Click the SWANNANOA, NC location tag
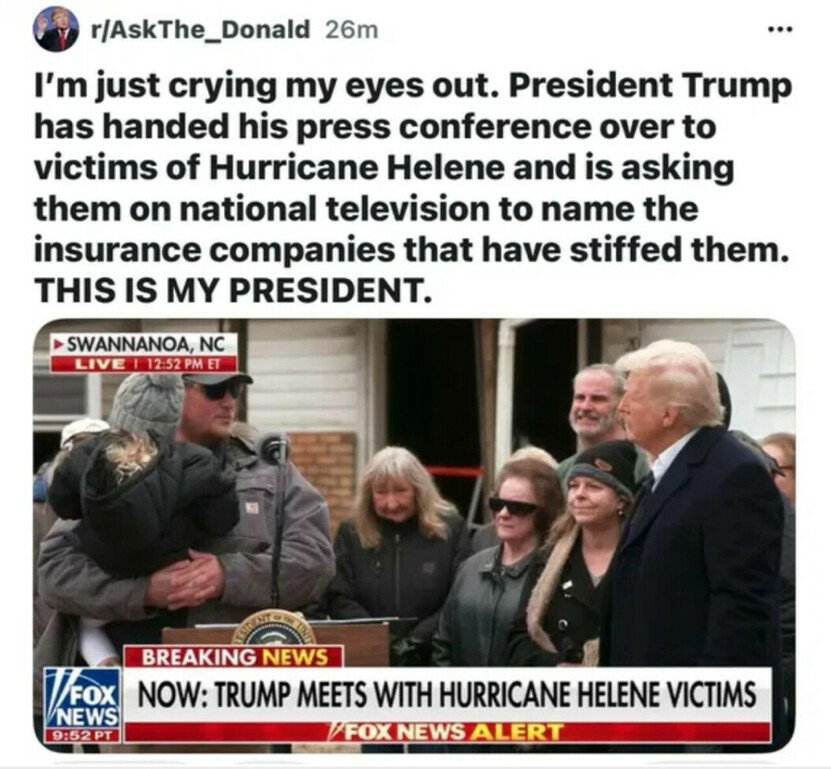The width and height of the screenshot is (831, 769). click(x=141, y=345)
